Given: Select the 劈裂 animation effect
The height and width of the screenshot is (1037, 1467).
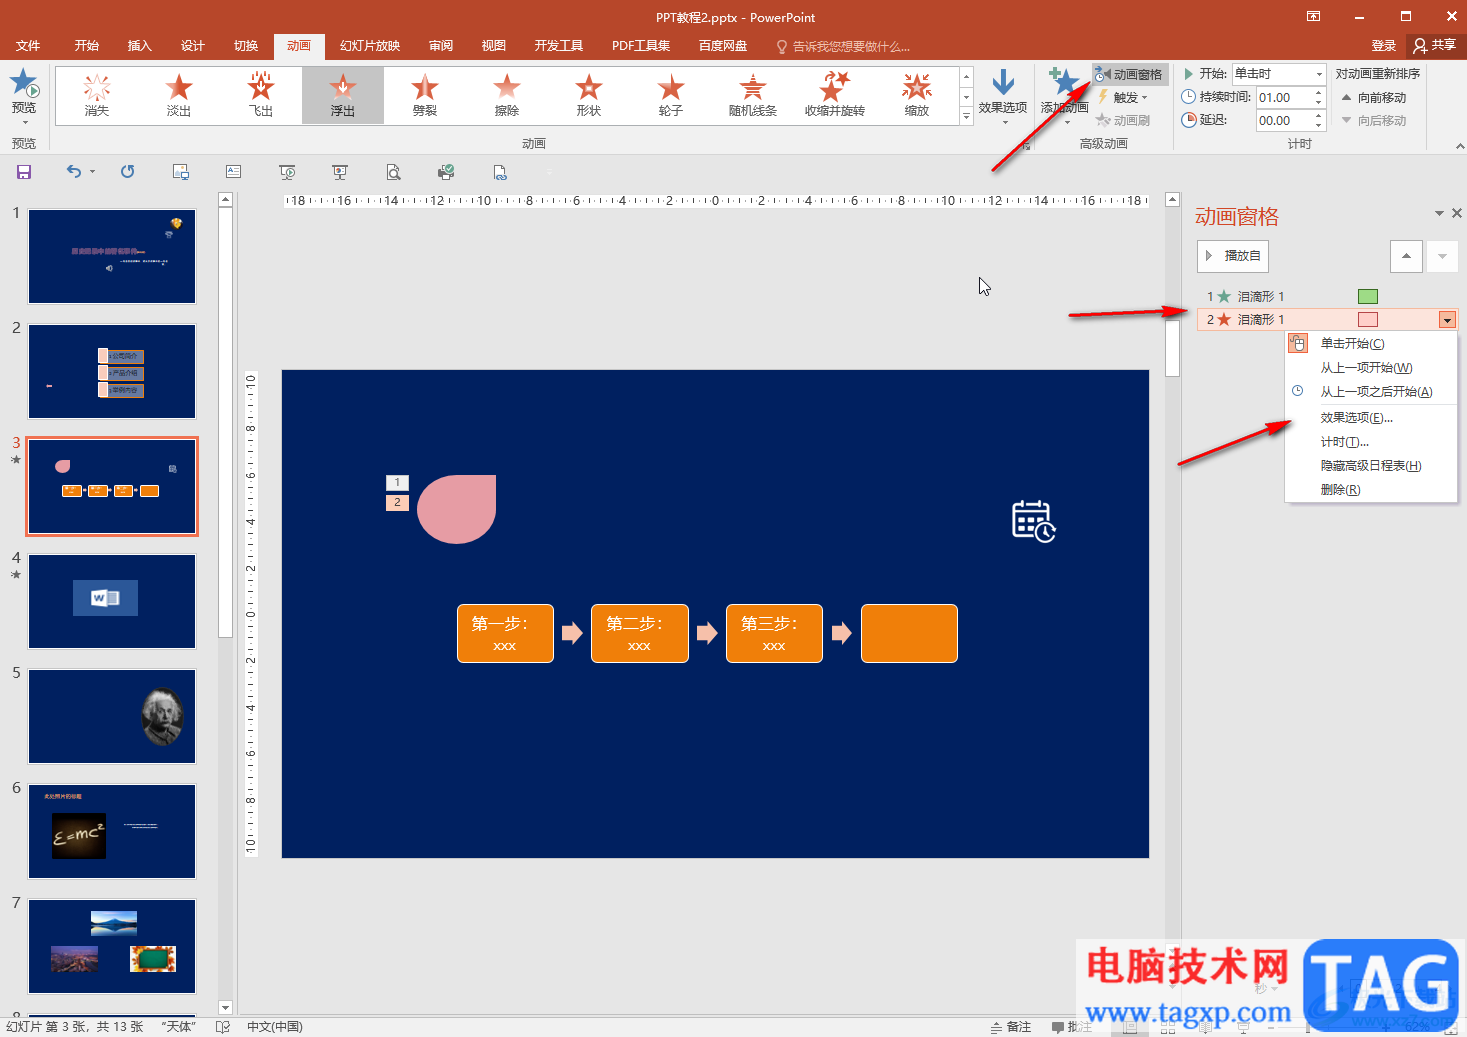Looking at the screenshot, I should [x=425, y=96].
